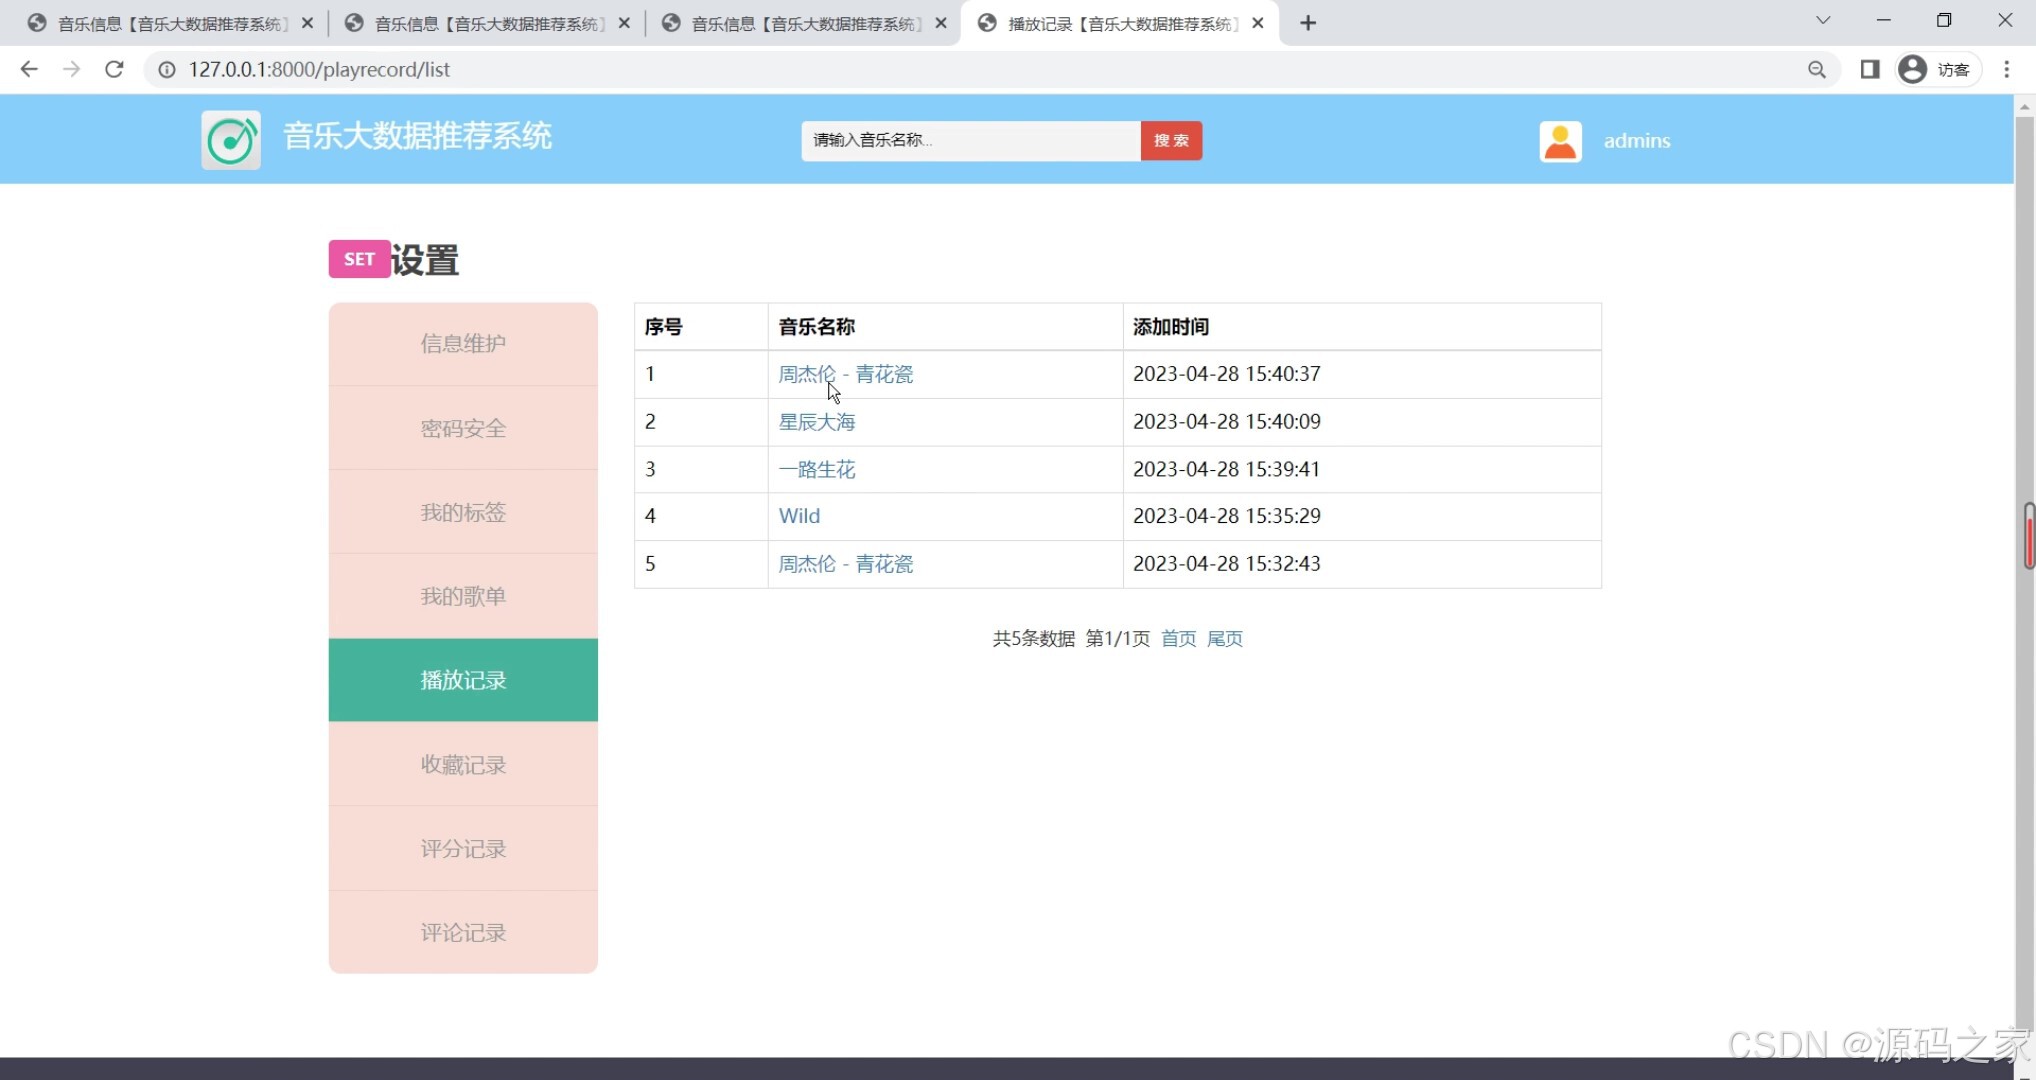
Task: Focus the music name search field
Action: coord(970,141)
